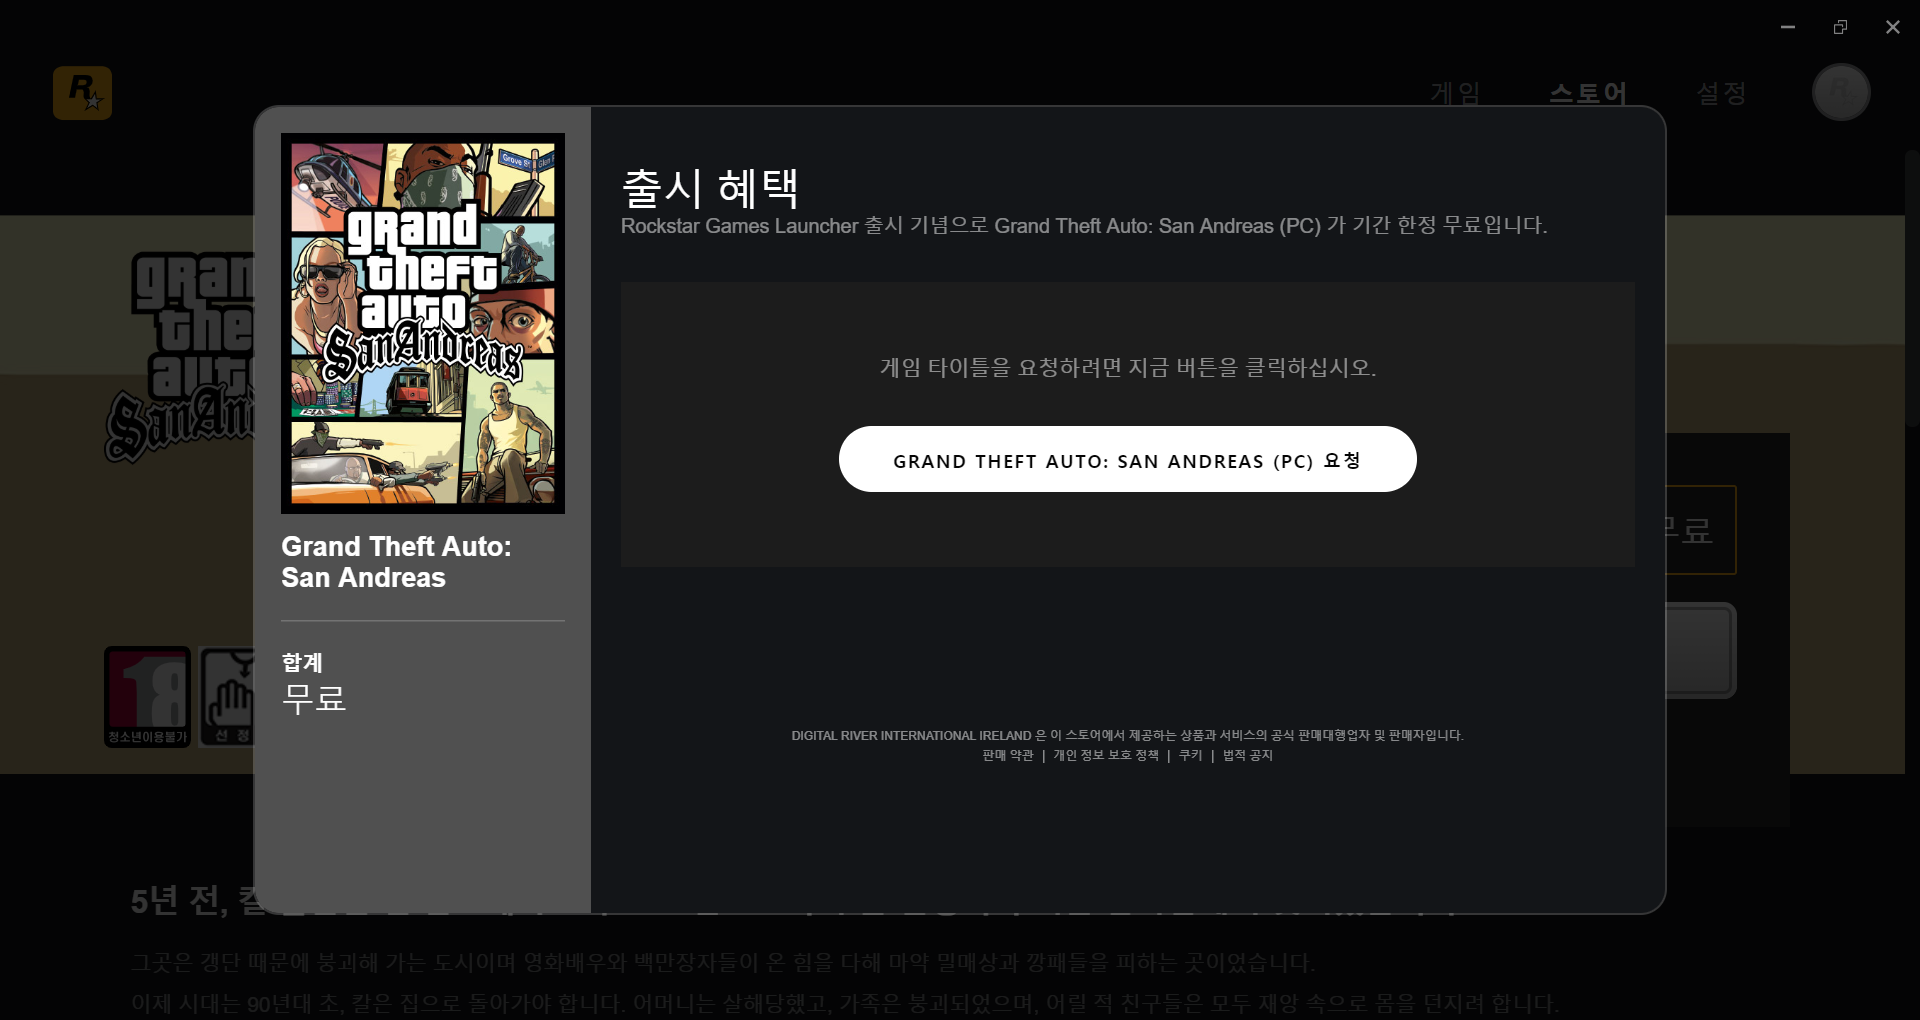The width and height of the screenshot is (1920, 1020).
Task: Open the user profile avatar
Action: pos(1841,92)
